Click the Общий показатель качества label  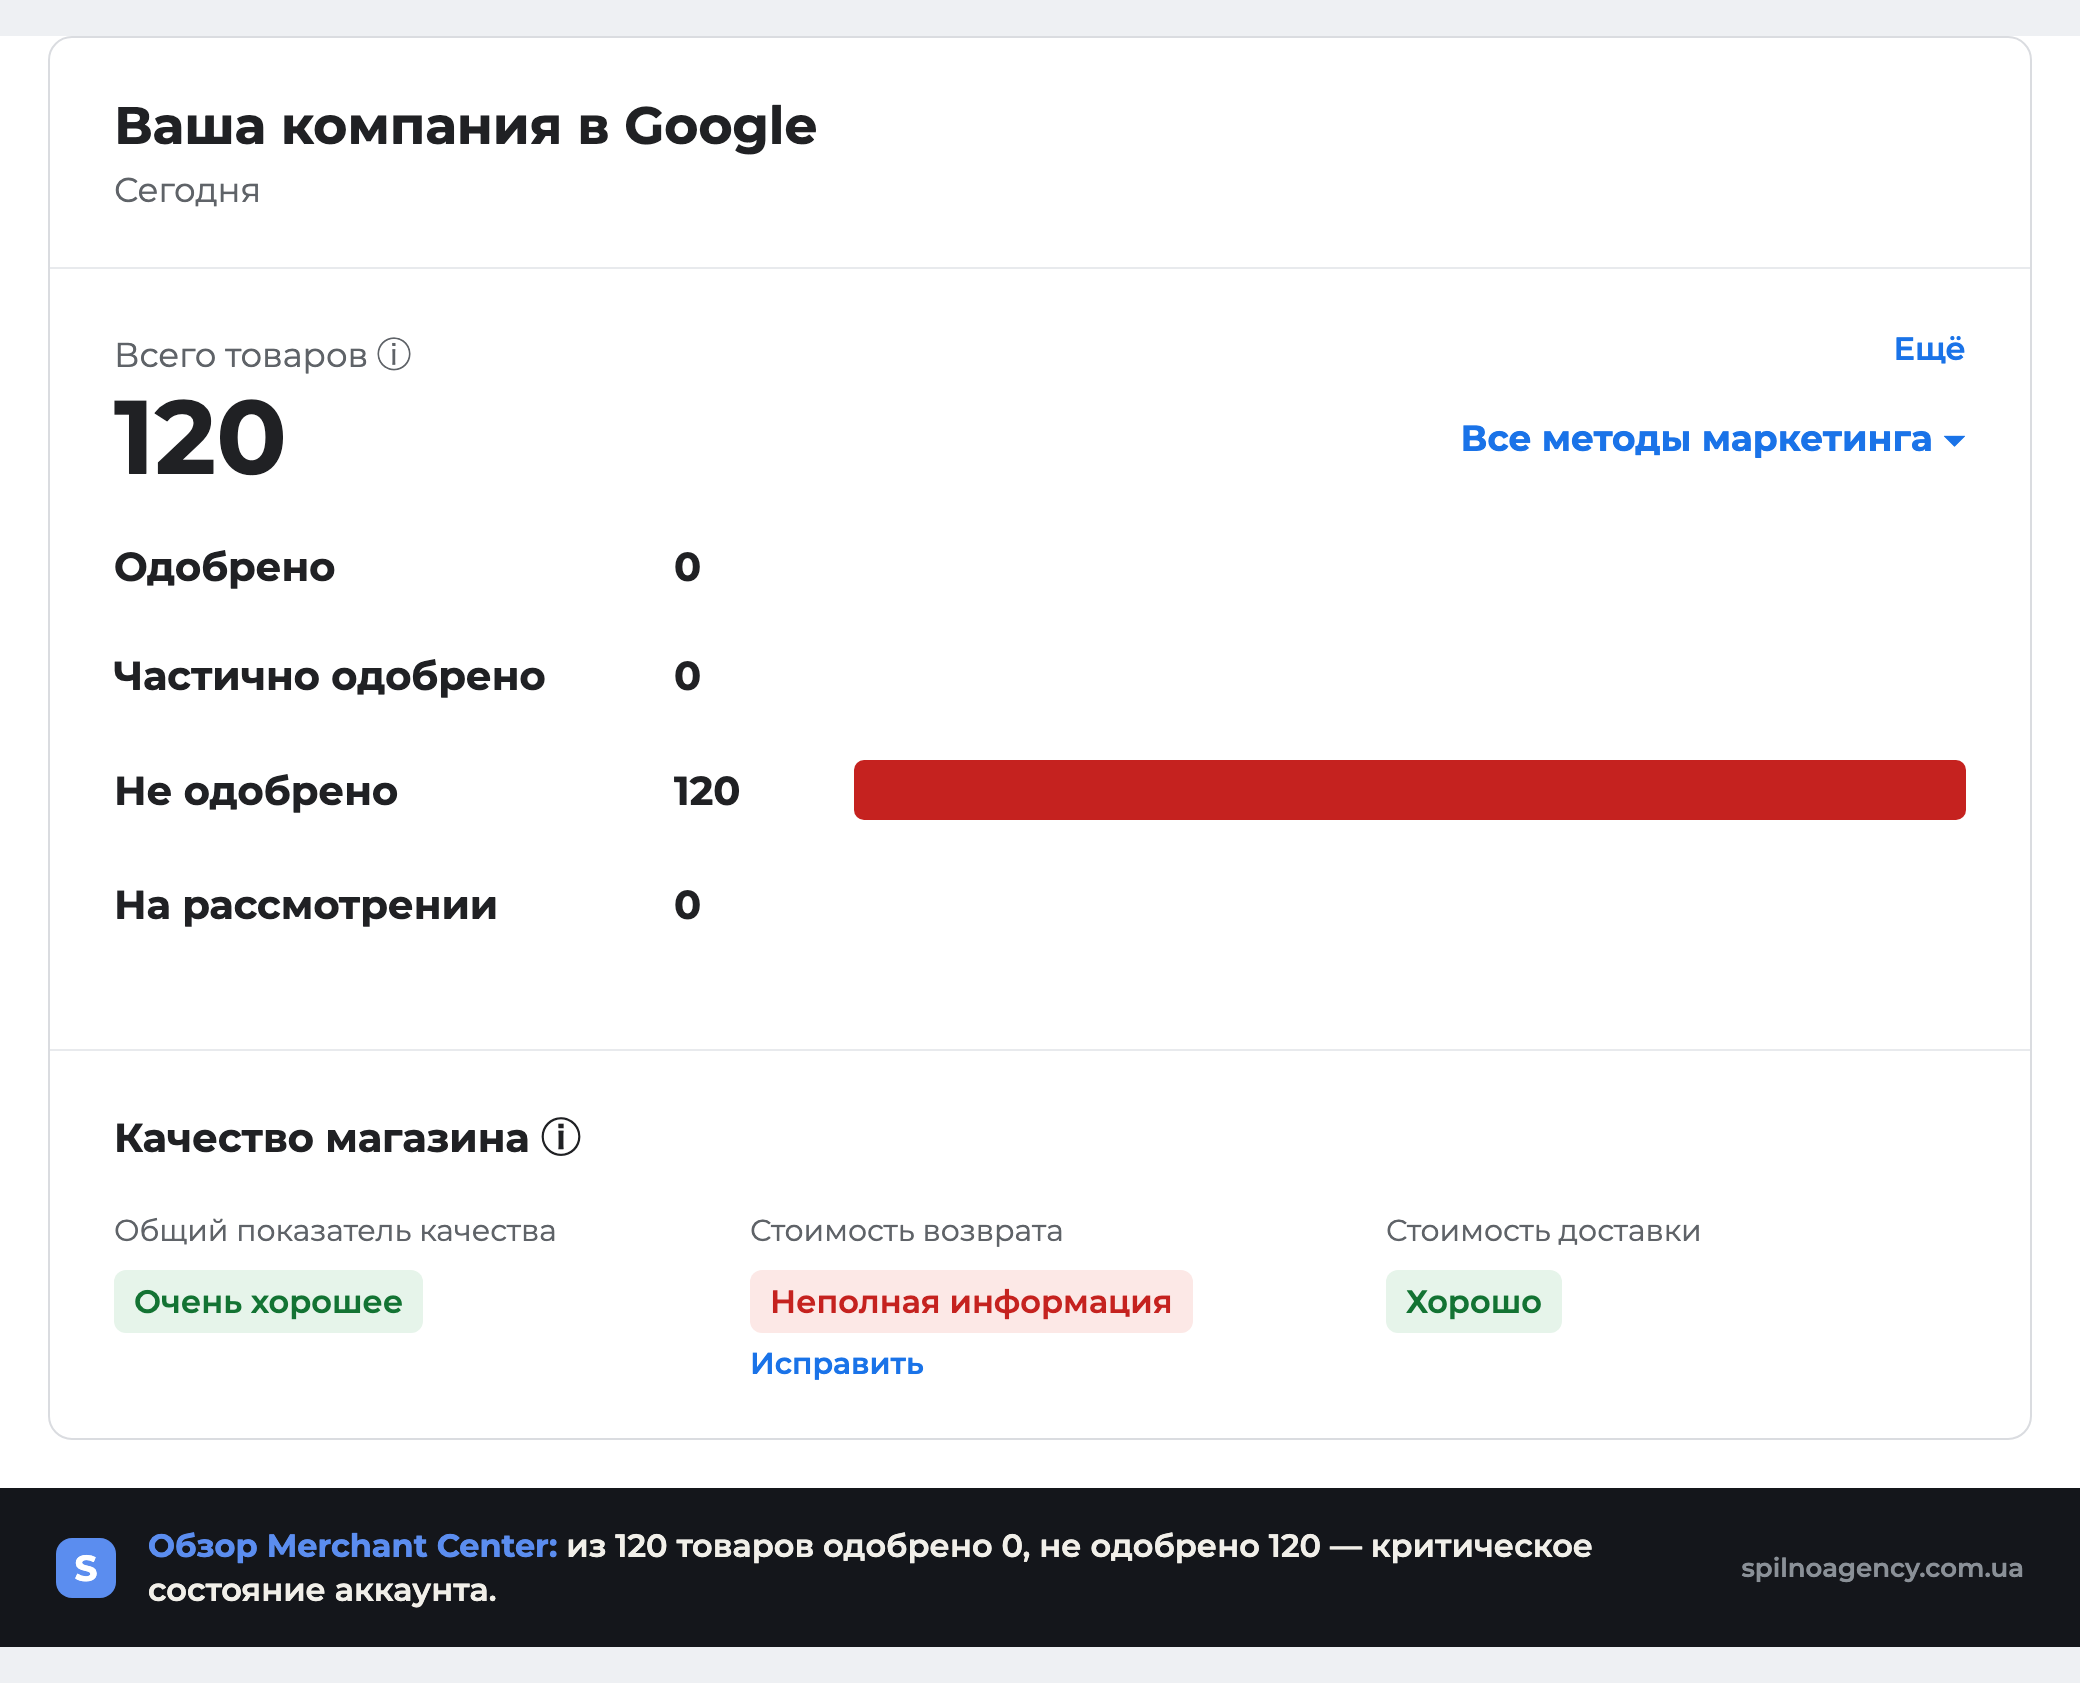[335, 1230]
